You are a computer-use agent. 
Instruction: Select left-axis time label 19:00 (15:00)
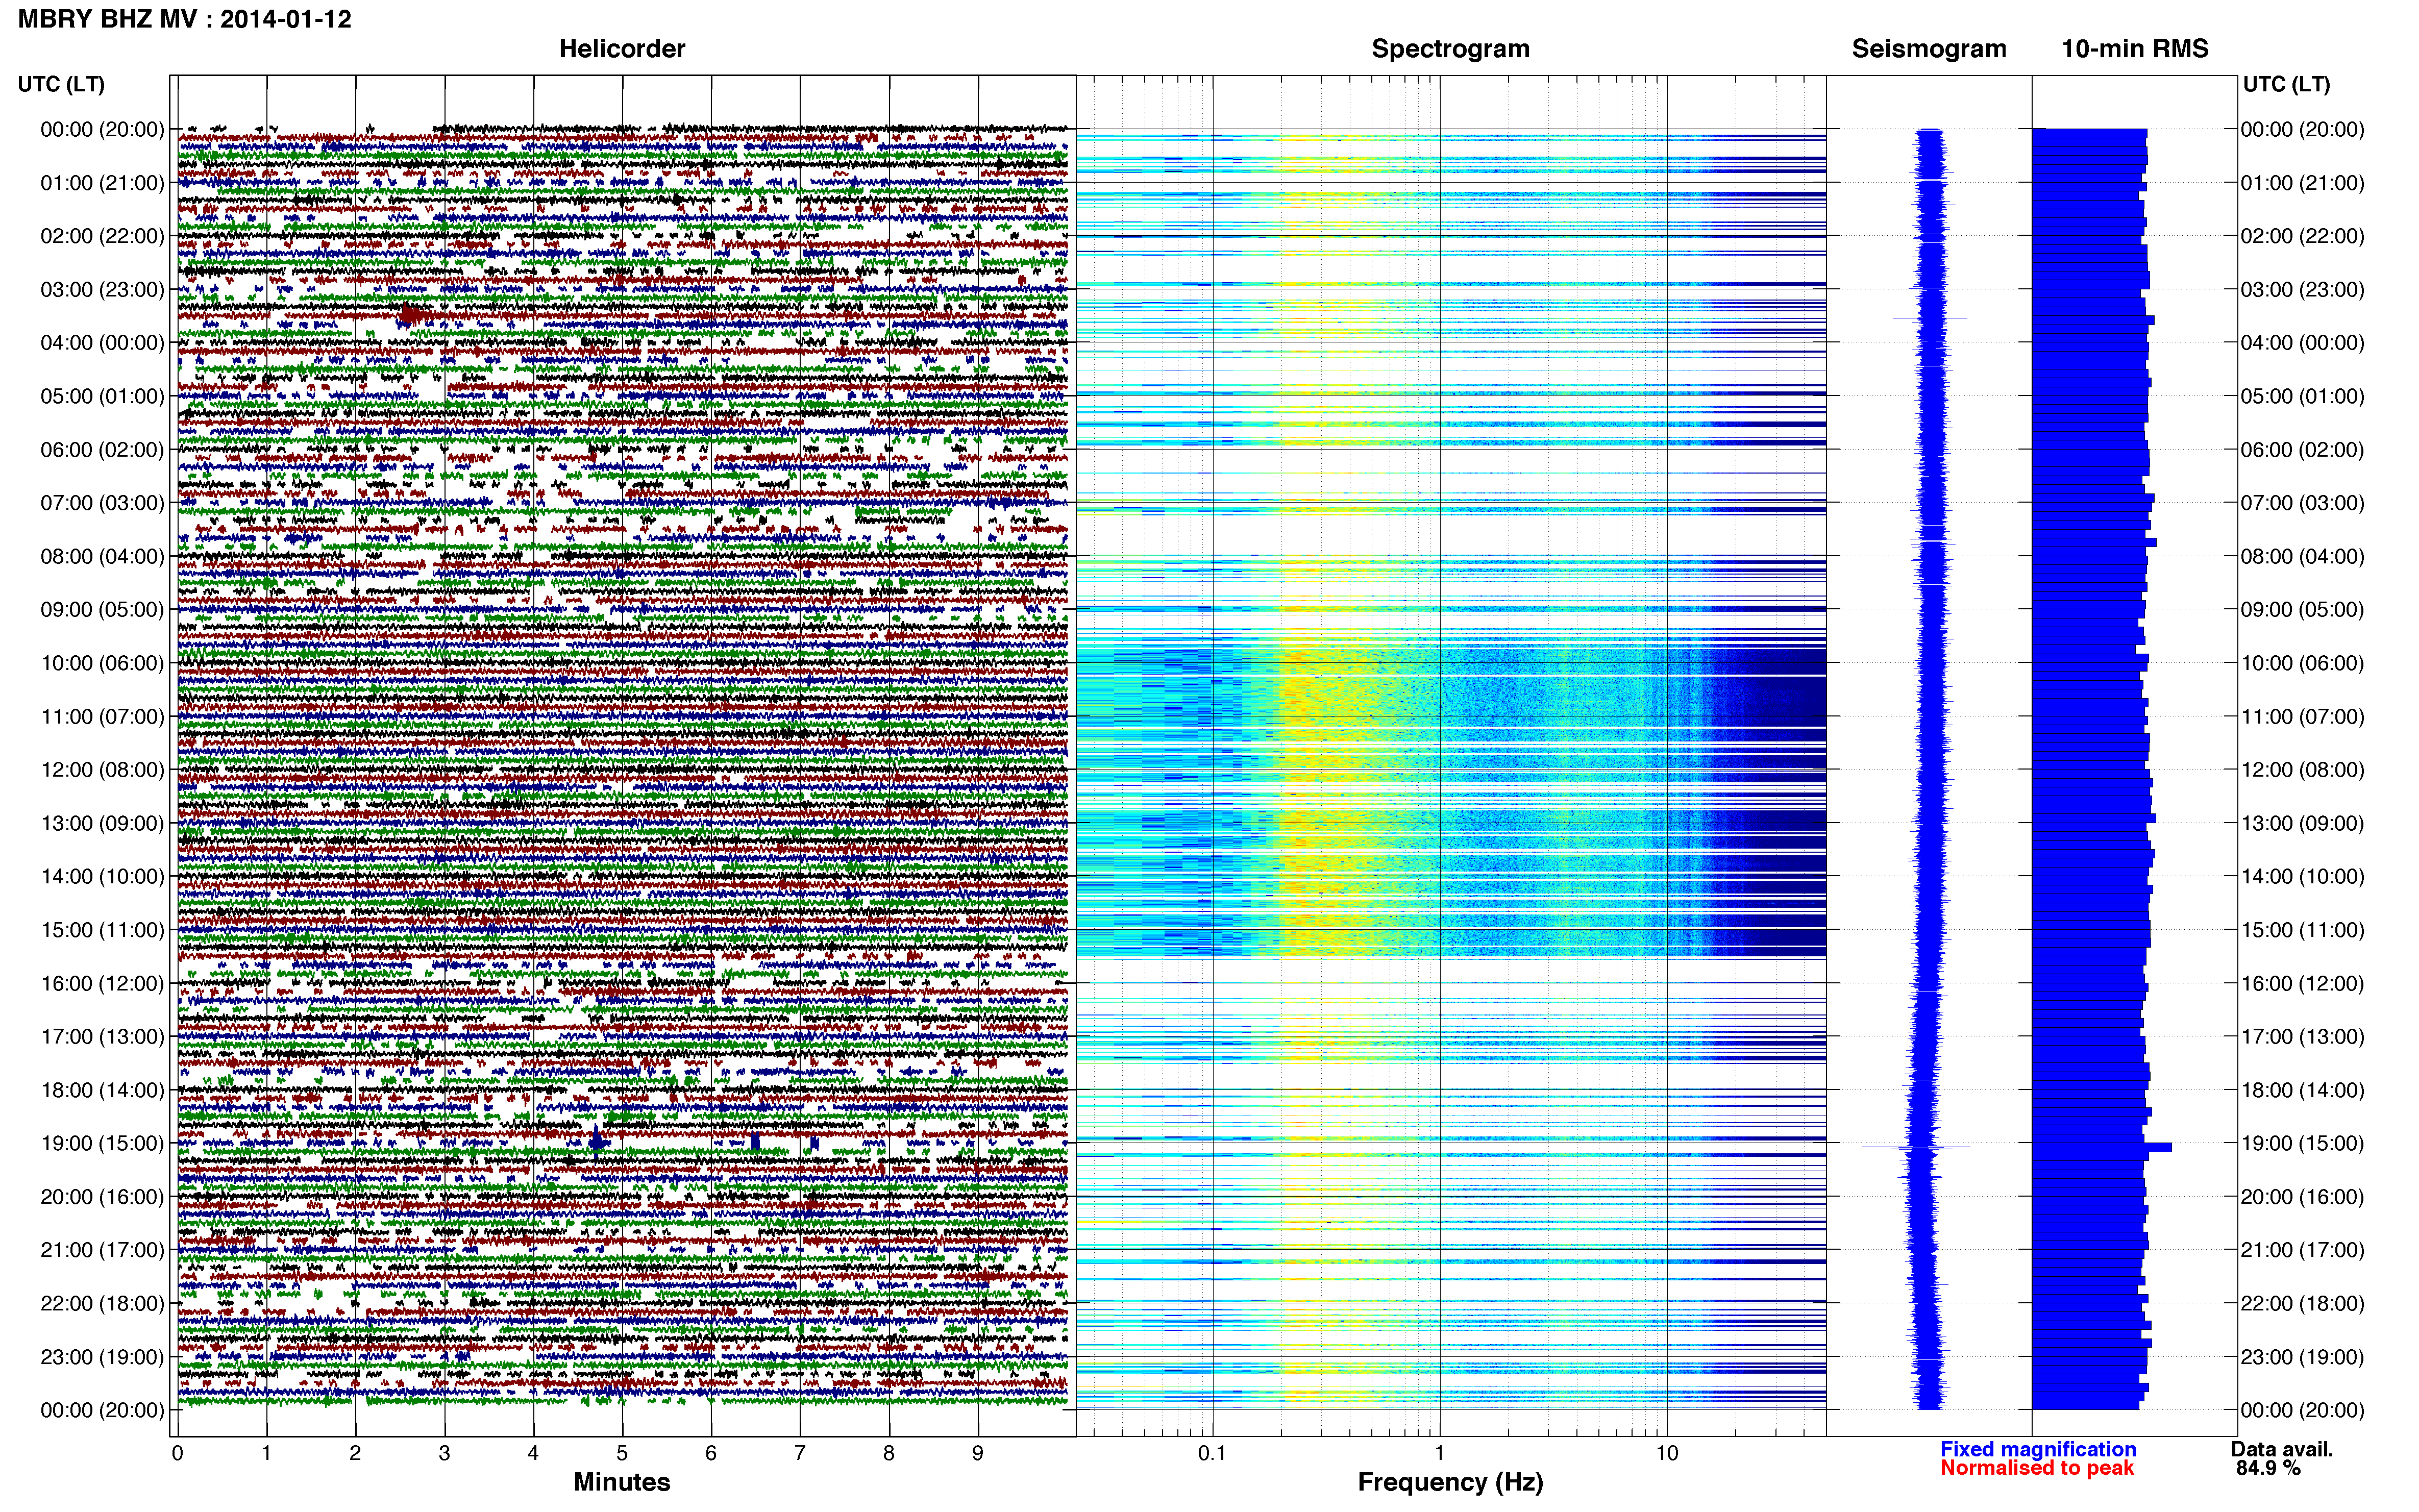[x=102, y=1143]
